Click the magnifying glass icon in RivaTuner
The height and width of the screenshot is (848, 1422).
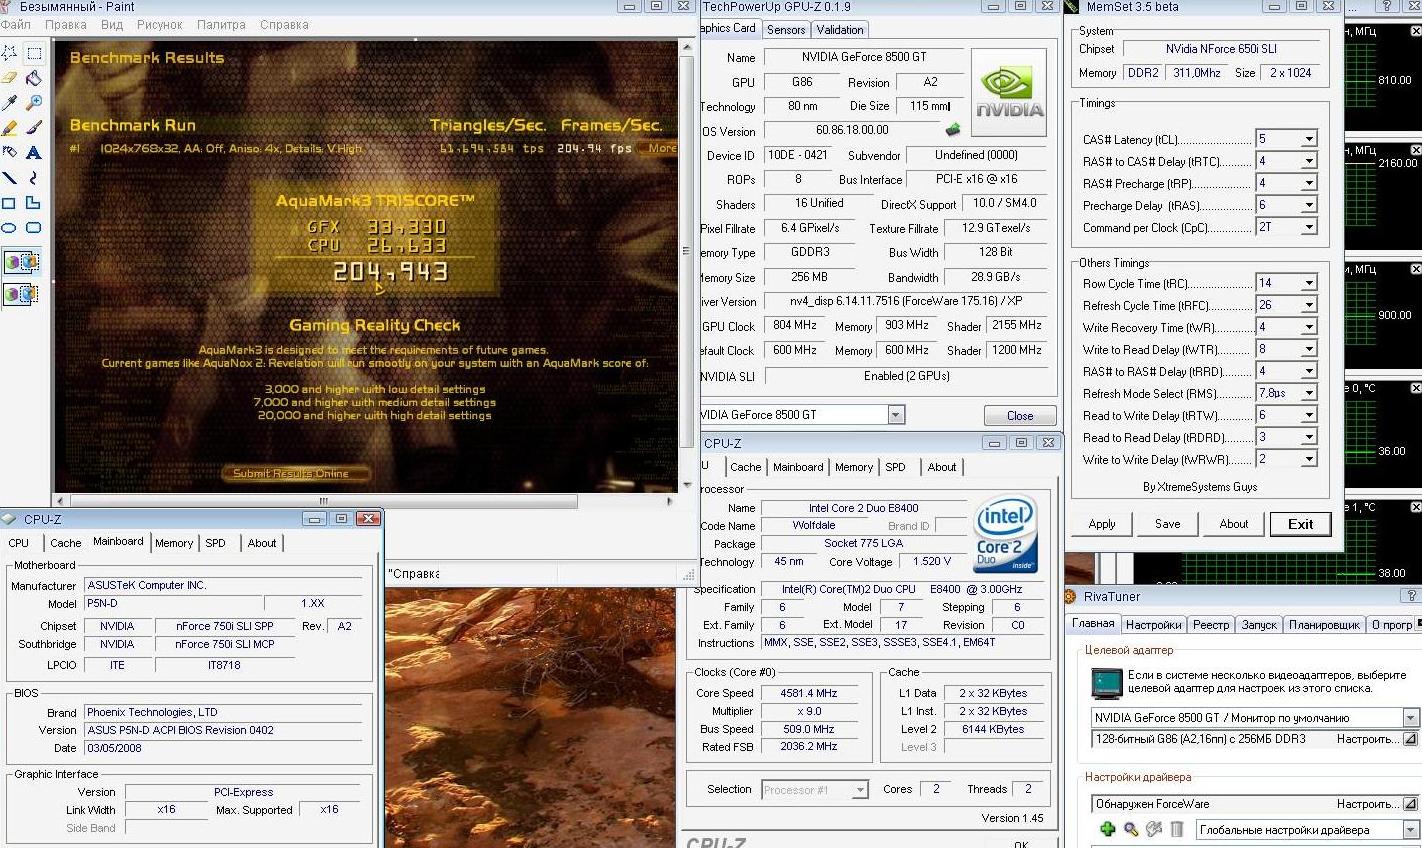1131,829
